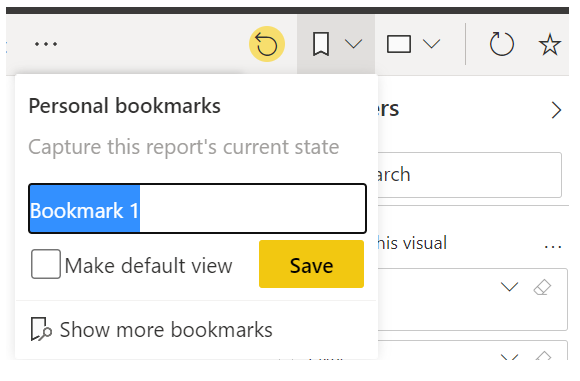The image size is (580, 381).
Task: Click the bookmark icon in toolbar
Action: click(321, 44)
